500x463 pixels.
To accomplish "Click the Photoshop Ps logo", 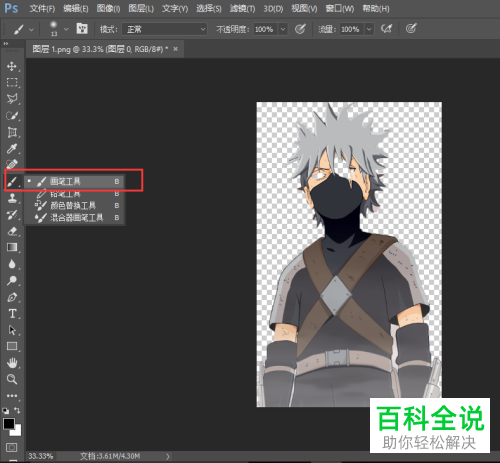I will point(11,8).
